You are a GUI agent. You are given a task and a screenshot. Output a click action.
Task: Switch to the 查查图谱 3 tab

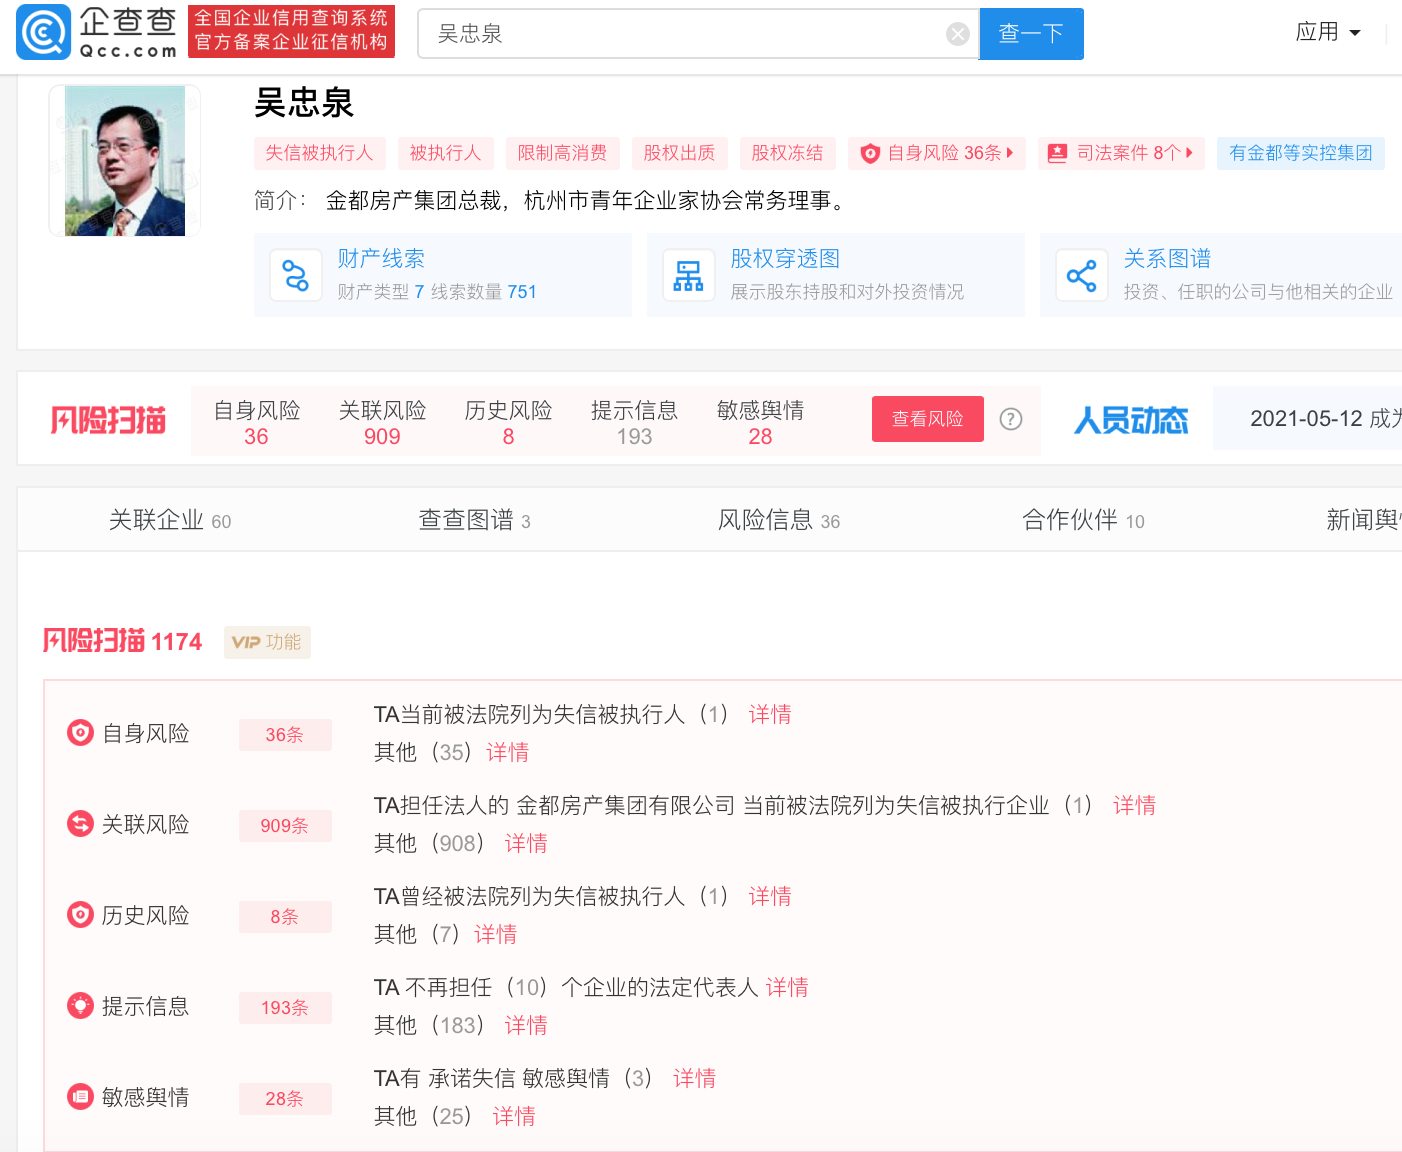(x=474, y=520)
